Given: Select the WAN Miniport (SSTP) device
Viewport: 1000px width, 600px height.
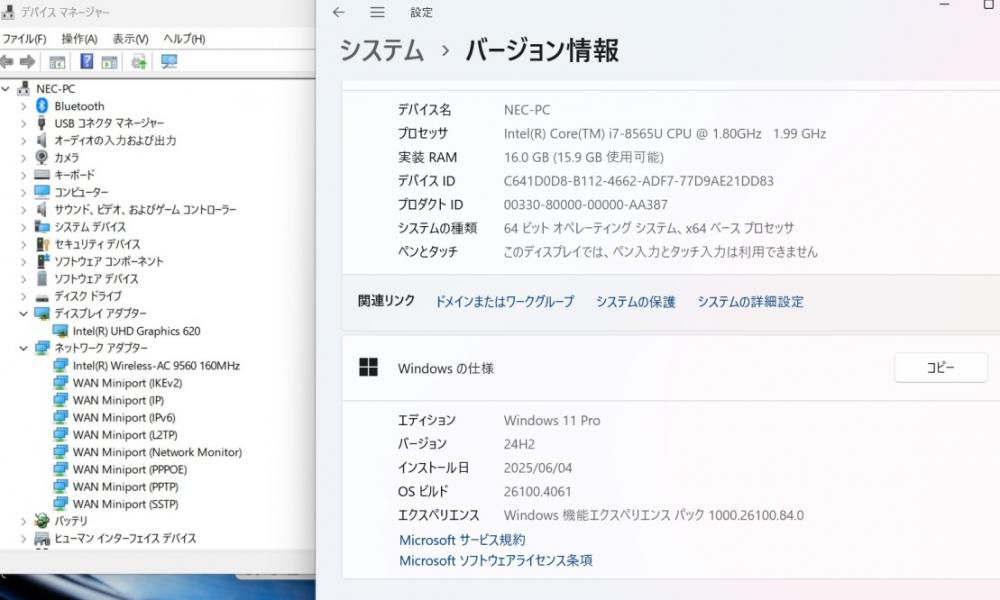Looking at the screenshot, I should tap(126, 504).
